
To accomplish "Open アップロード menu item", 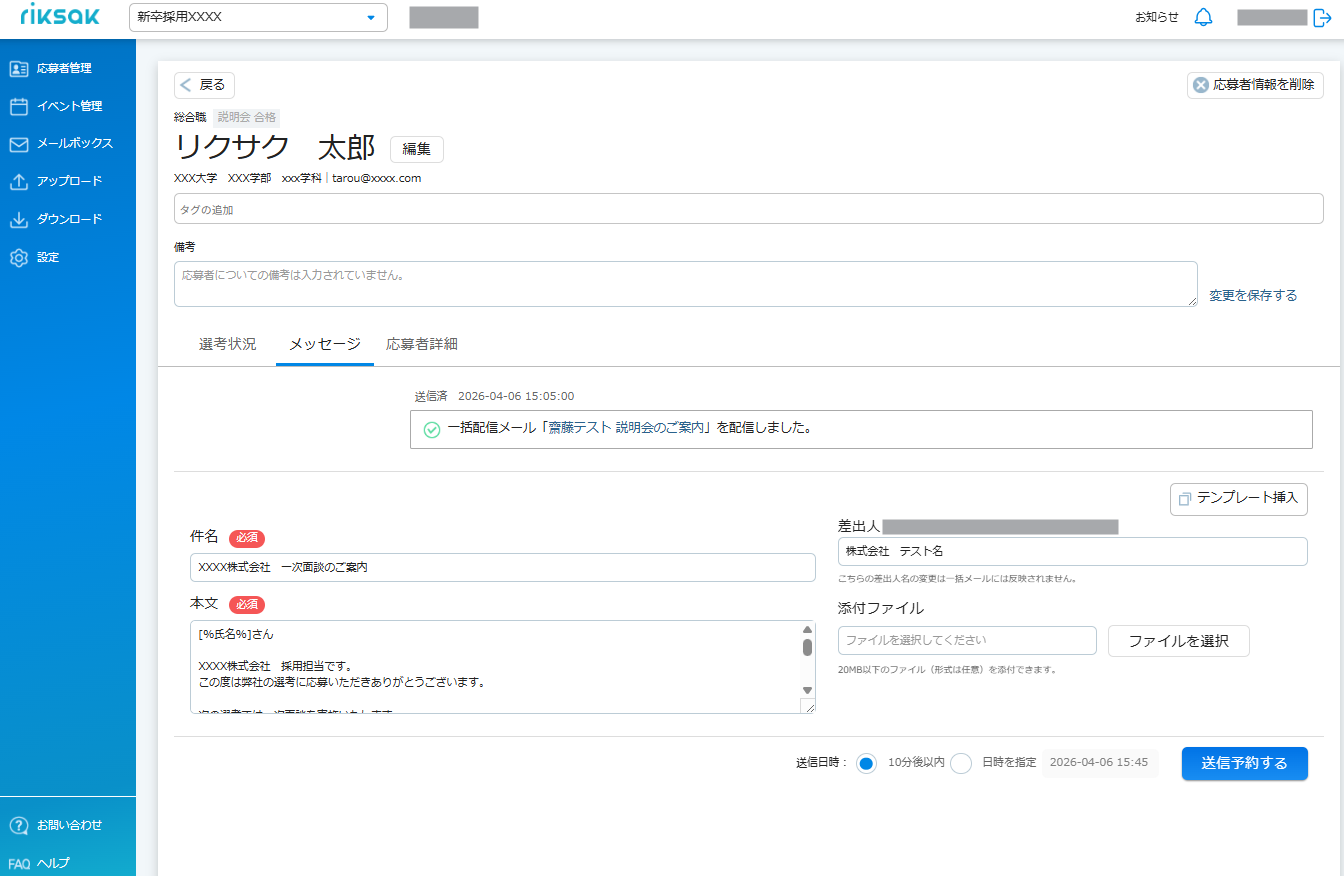I will click(x=68, y=182).
